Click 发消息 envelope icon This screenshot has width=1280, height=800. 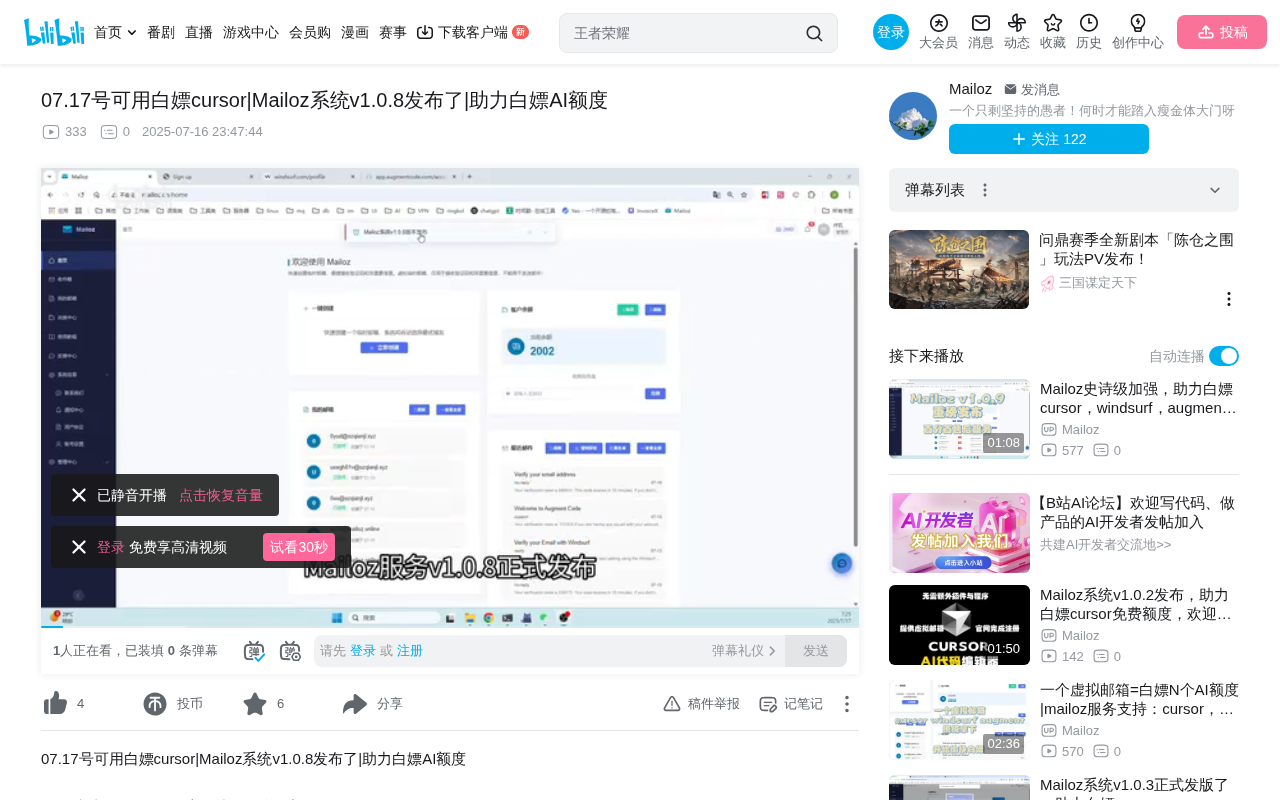[x=1010, y=89]
